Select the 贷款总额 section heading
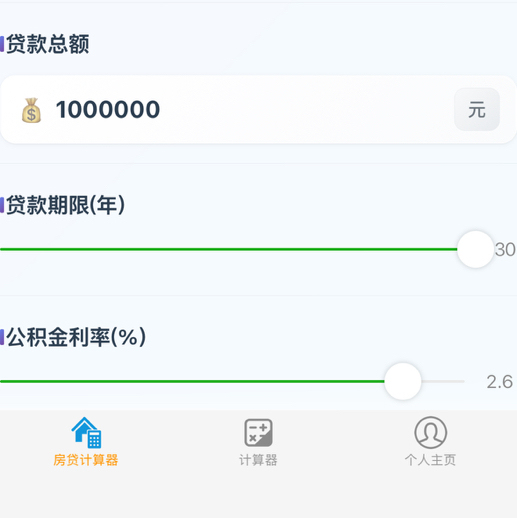The image size is (517, 518). (48, 44)
